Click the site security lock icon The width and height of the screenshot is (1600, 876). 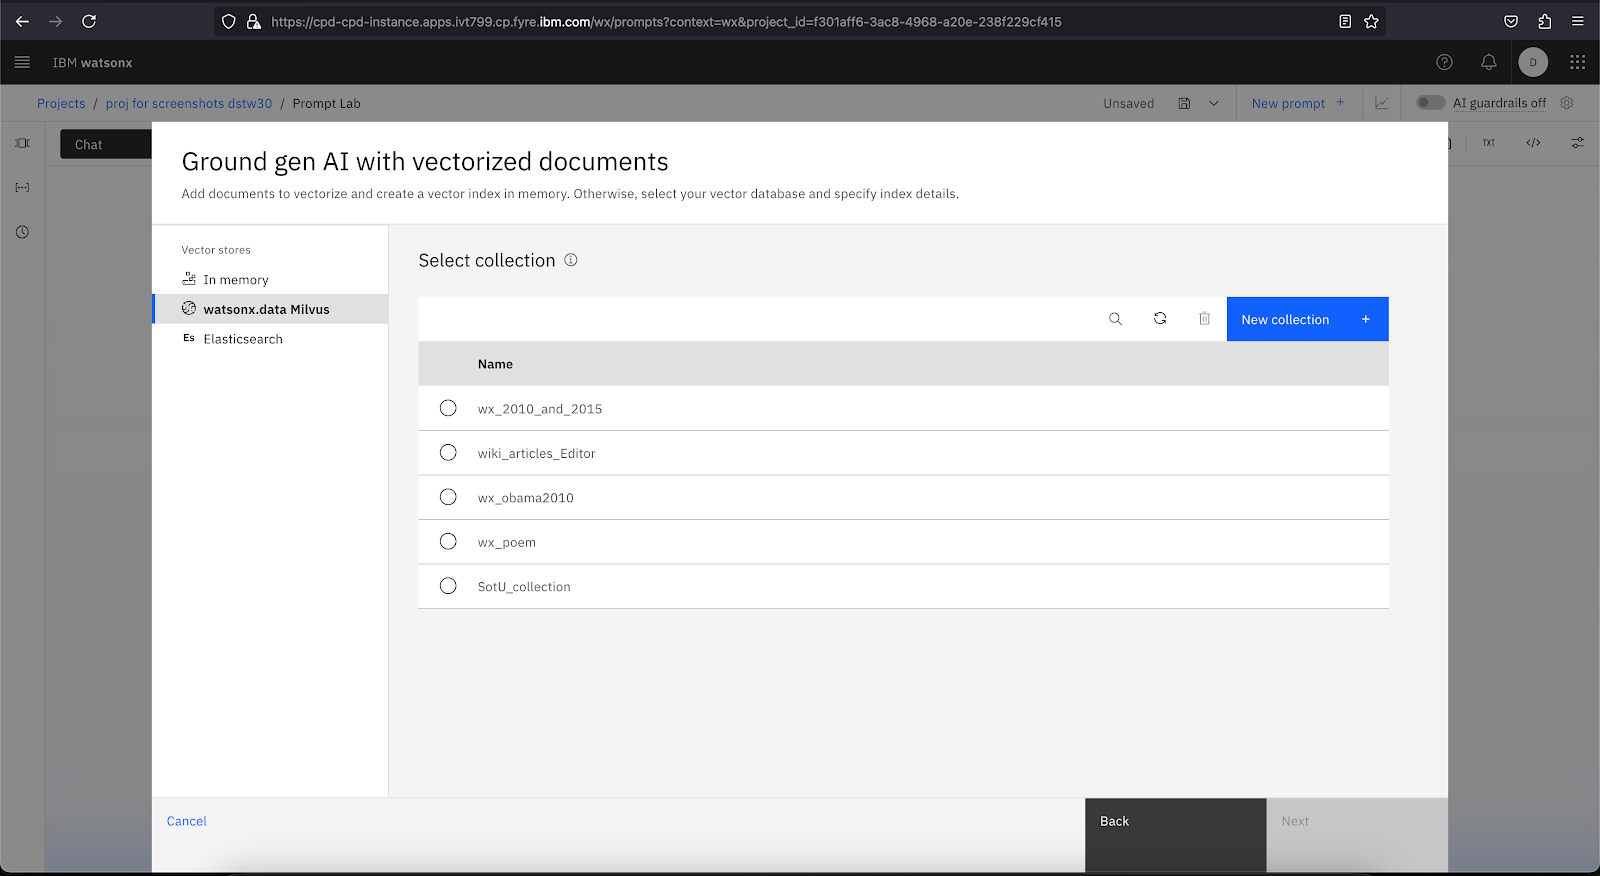254,21
